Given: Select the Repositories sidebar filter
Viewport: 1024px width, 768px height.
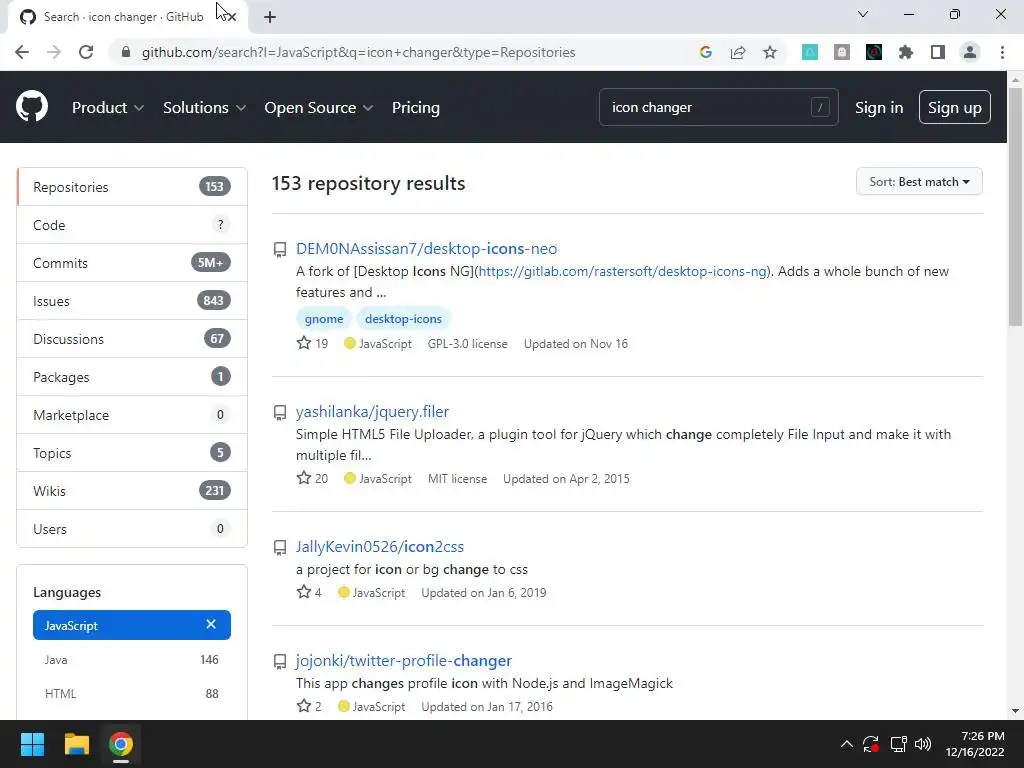Looking at the screenshot, I should 132,187.
